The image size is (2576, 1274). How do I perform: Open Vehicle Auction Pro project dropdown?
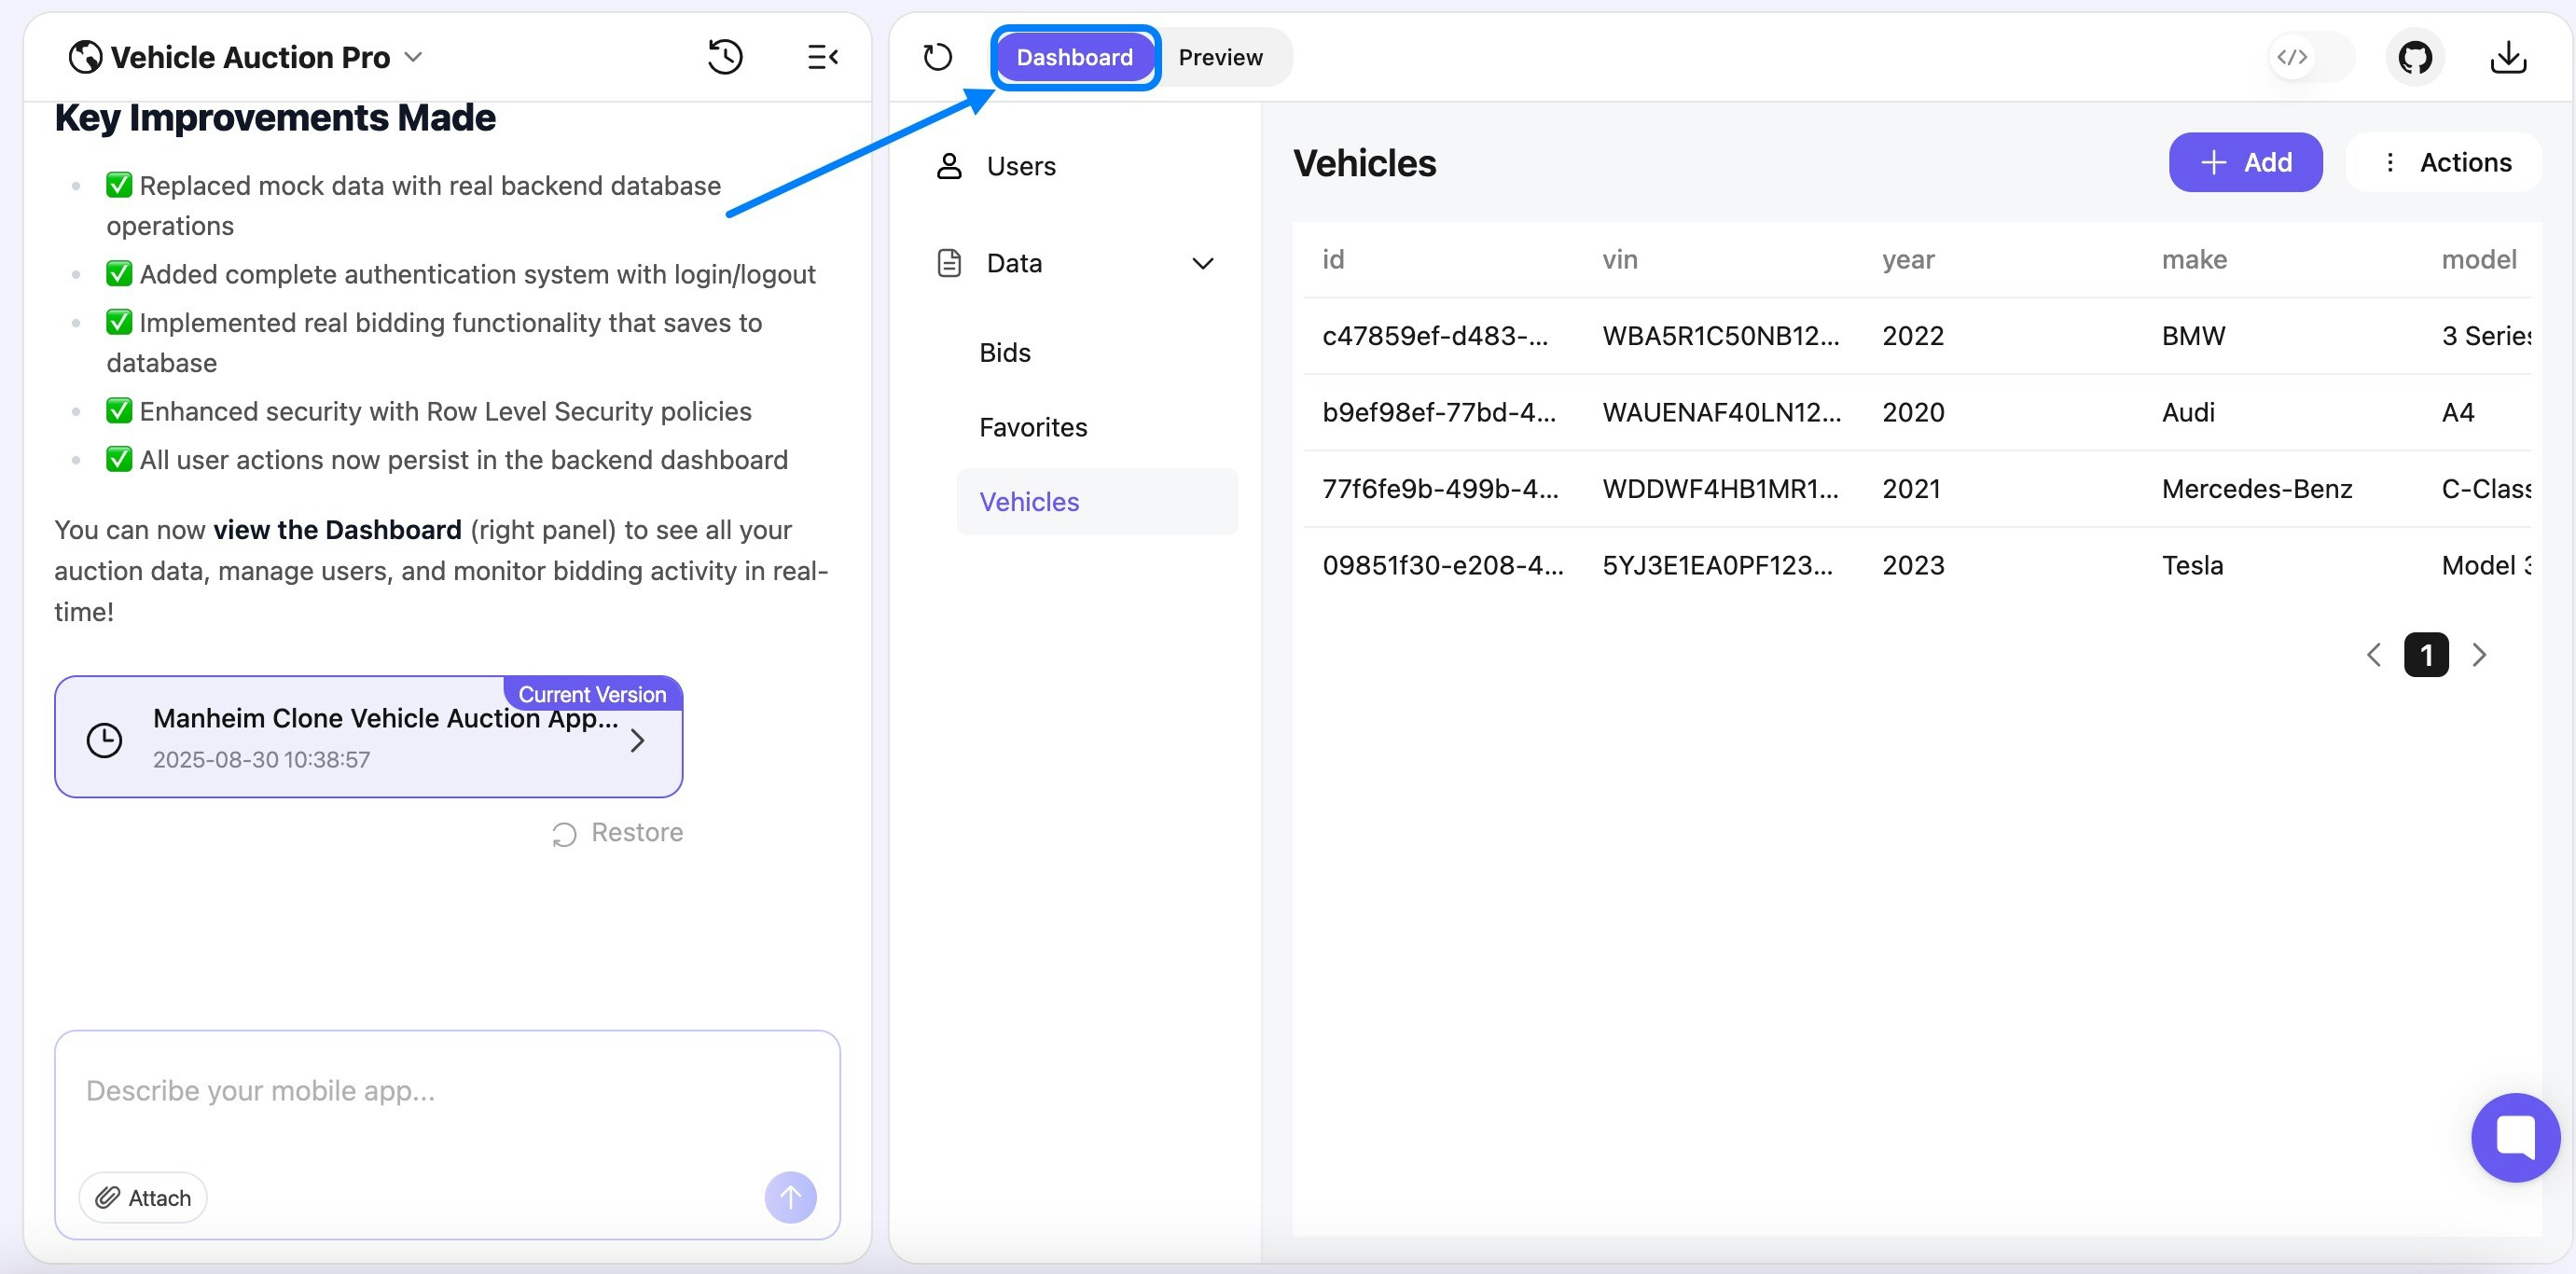pos(414,57)
